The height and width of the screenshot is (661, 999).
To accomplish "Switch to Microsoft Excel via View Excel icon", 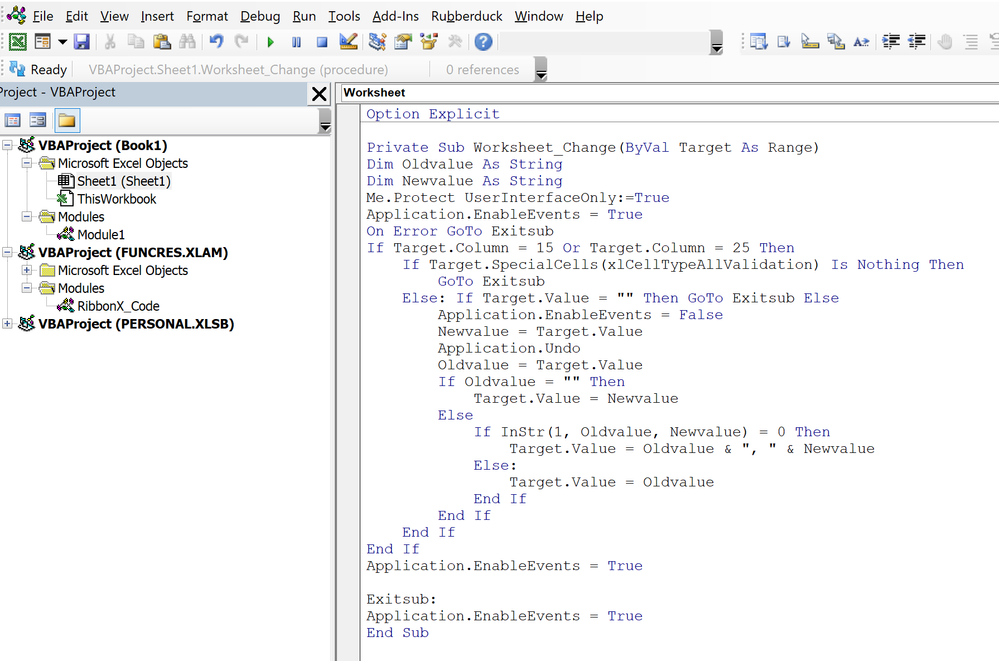I will tap(20, 41).
